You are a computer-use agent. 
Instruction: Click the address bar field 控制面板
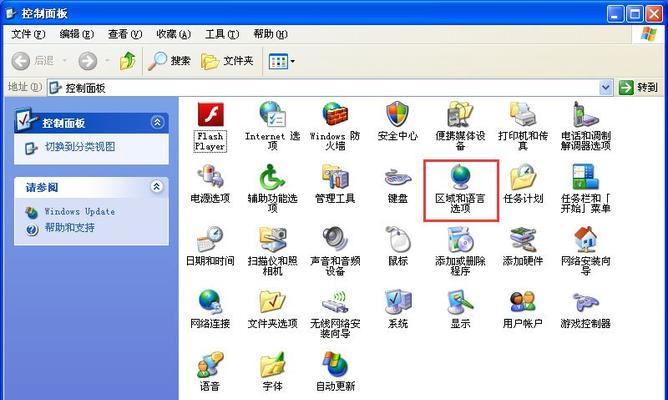[x=330, y=88]
